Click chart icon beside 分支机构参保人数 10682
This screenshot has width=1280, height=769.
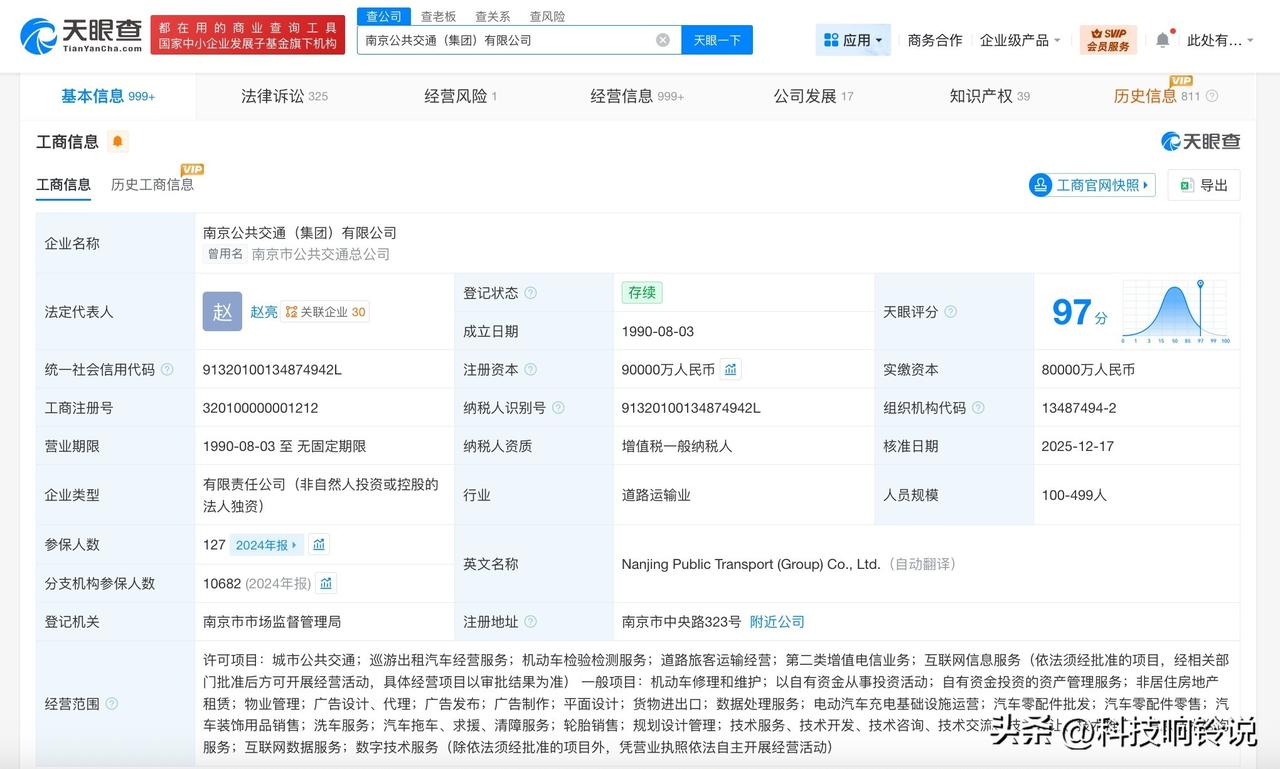(325, 583)
